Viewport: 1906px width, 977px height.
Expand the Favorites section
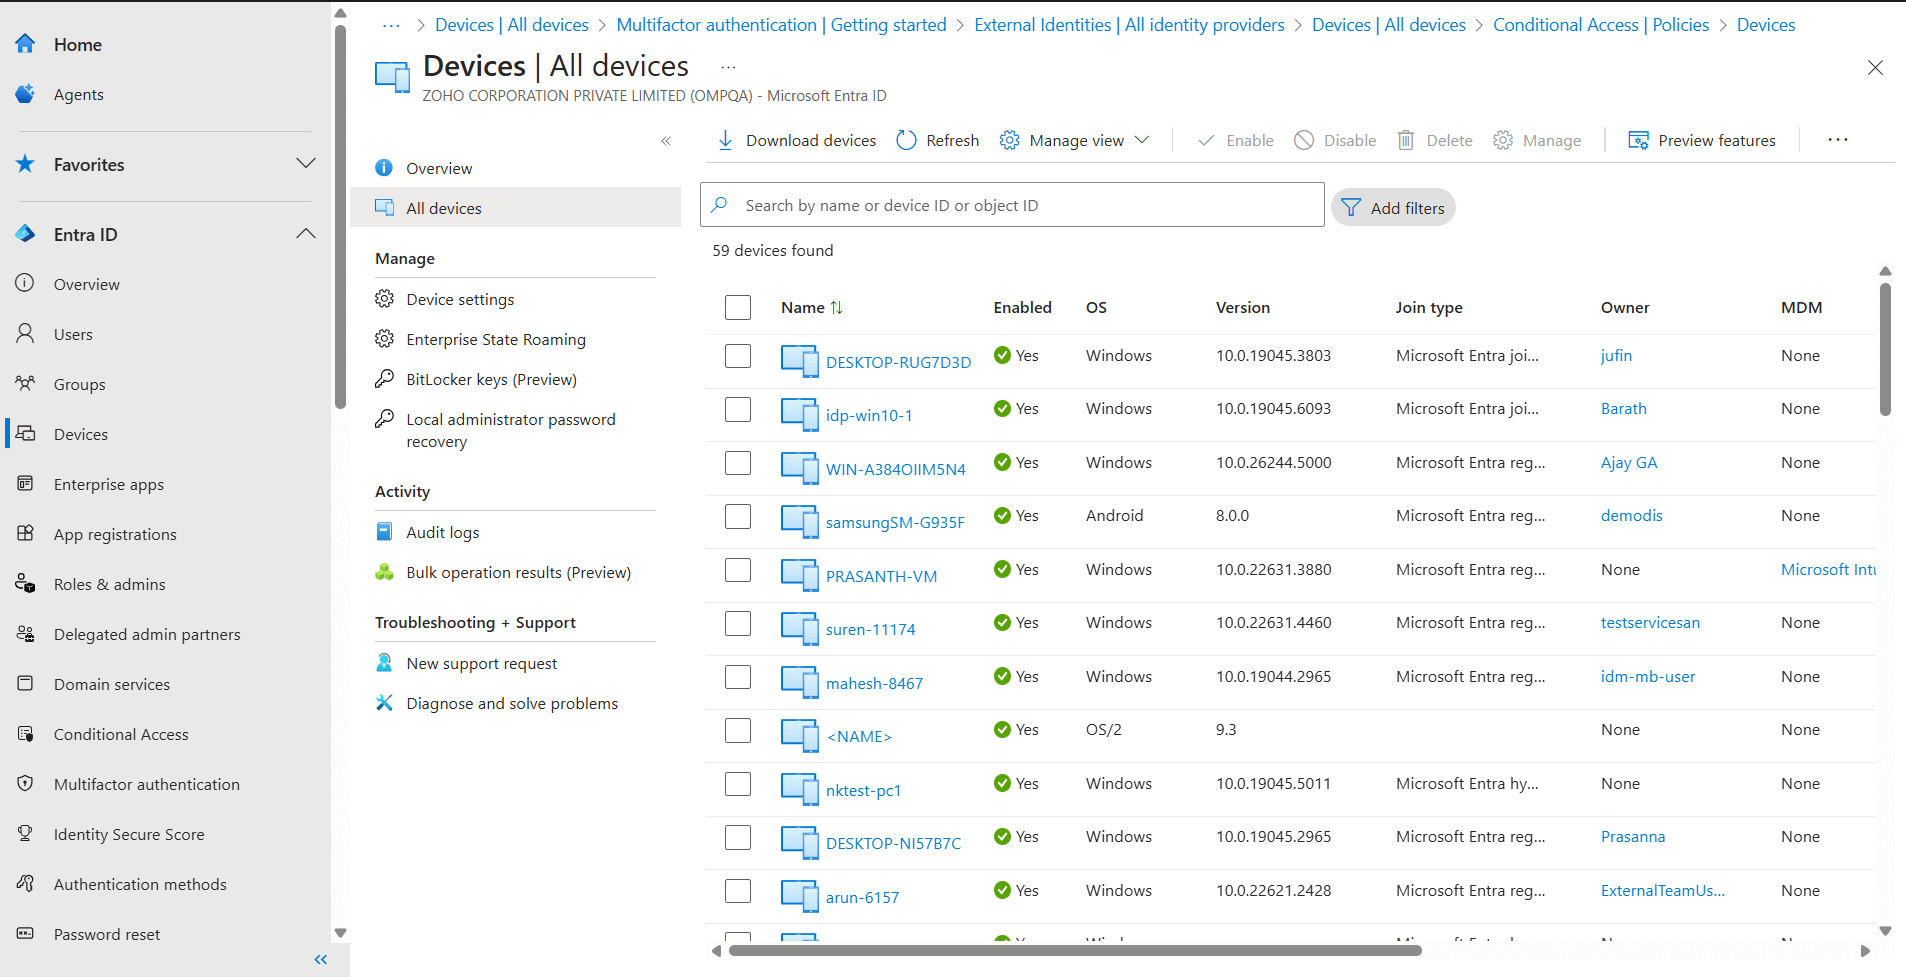click(x=306, y=164)
